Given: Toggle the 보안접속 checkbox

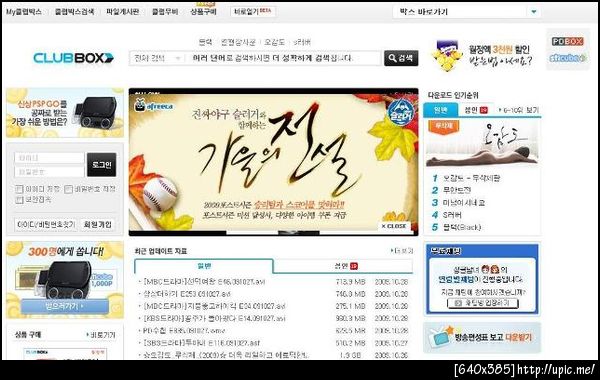Looking at the screenshot, I should click(x=19, y=200).
